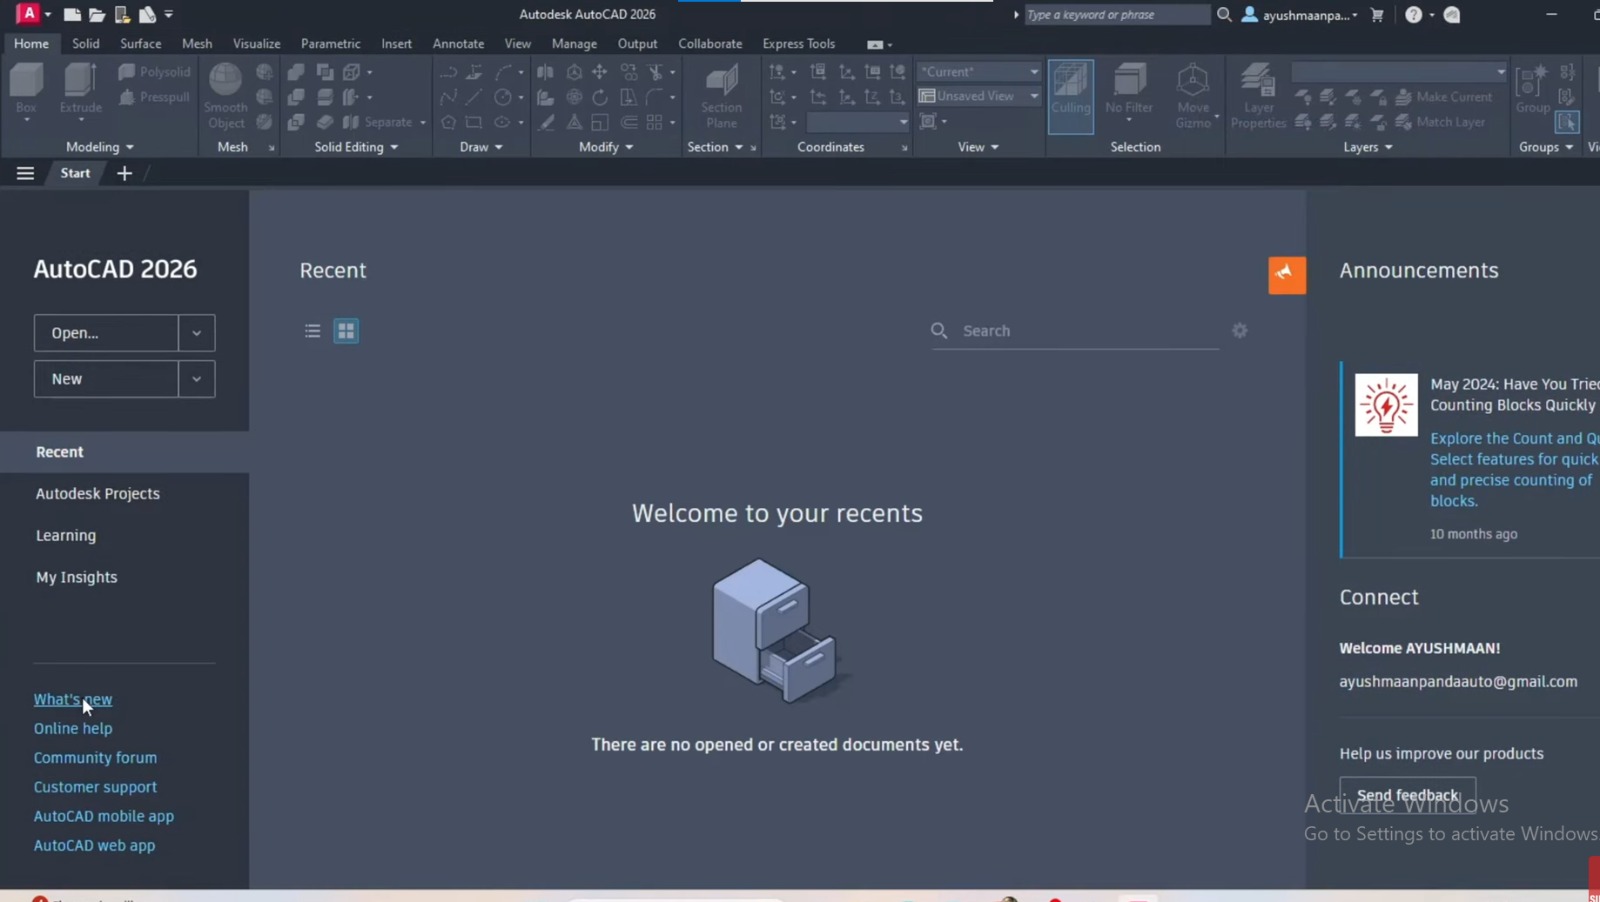Choose the Presspull tool
1600x902 pixels.
(155, 97)
